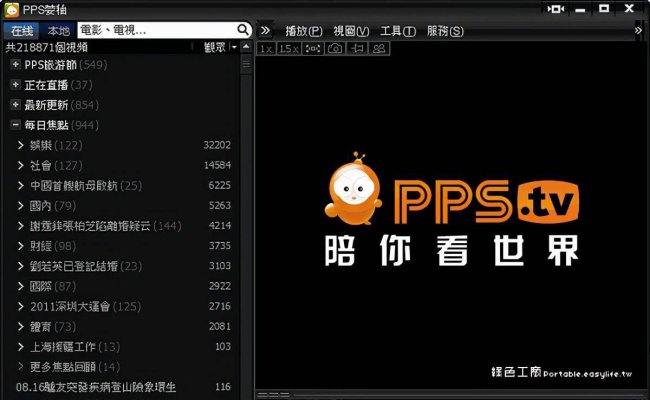This screenshot has width=650, height=400.
Task: Click audience count 3735
Action: coord(220,246)
